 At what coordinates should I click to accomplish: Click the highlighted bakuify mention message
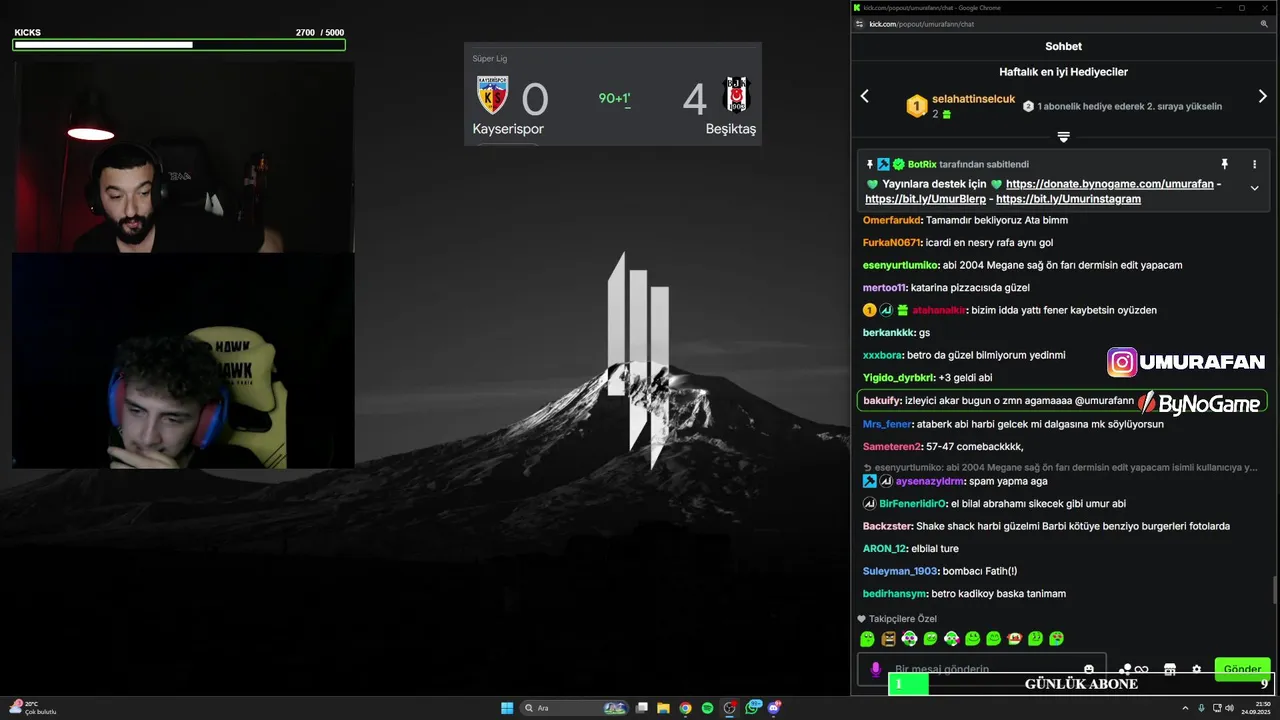[1062, 400]
